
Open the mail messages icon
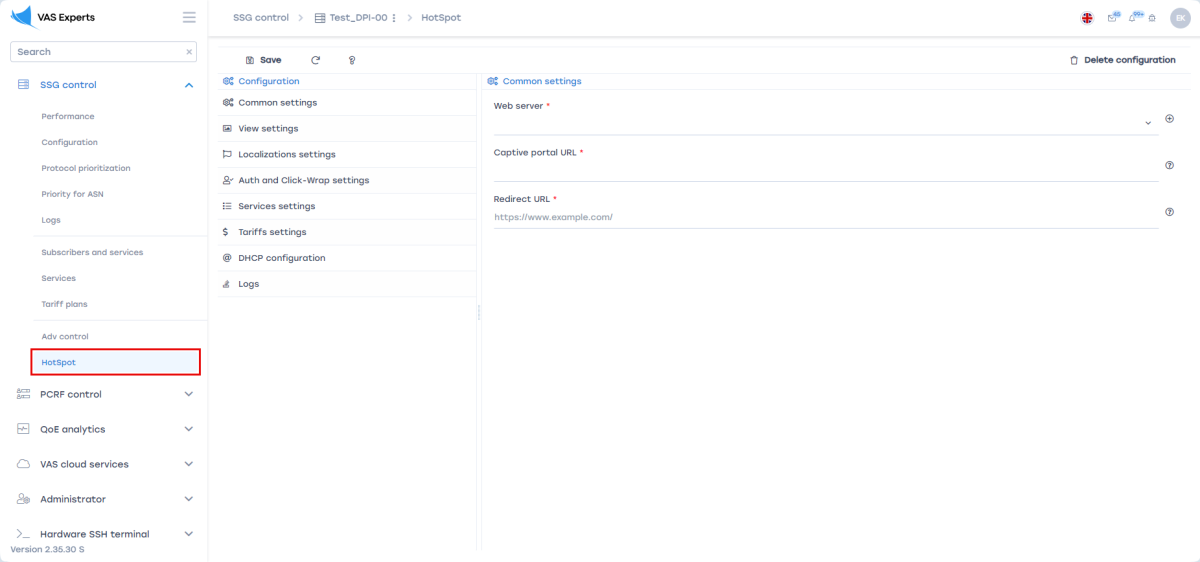[x=1112, y=18]
